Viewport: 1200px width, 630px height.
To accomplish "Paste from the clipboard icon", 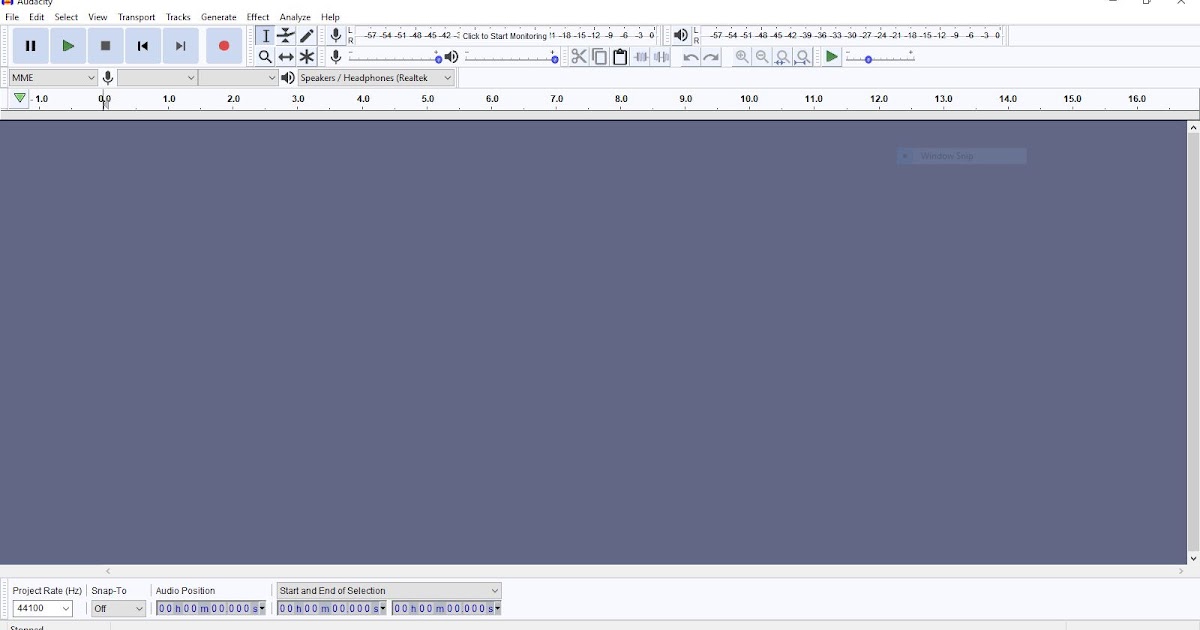I will click(x=620, y=57).
